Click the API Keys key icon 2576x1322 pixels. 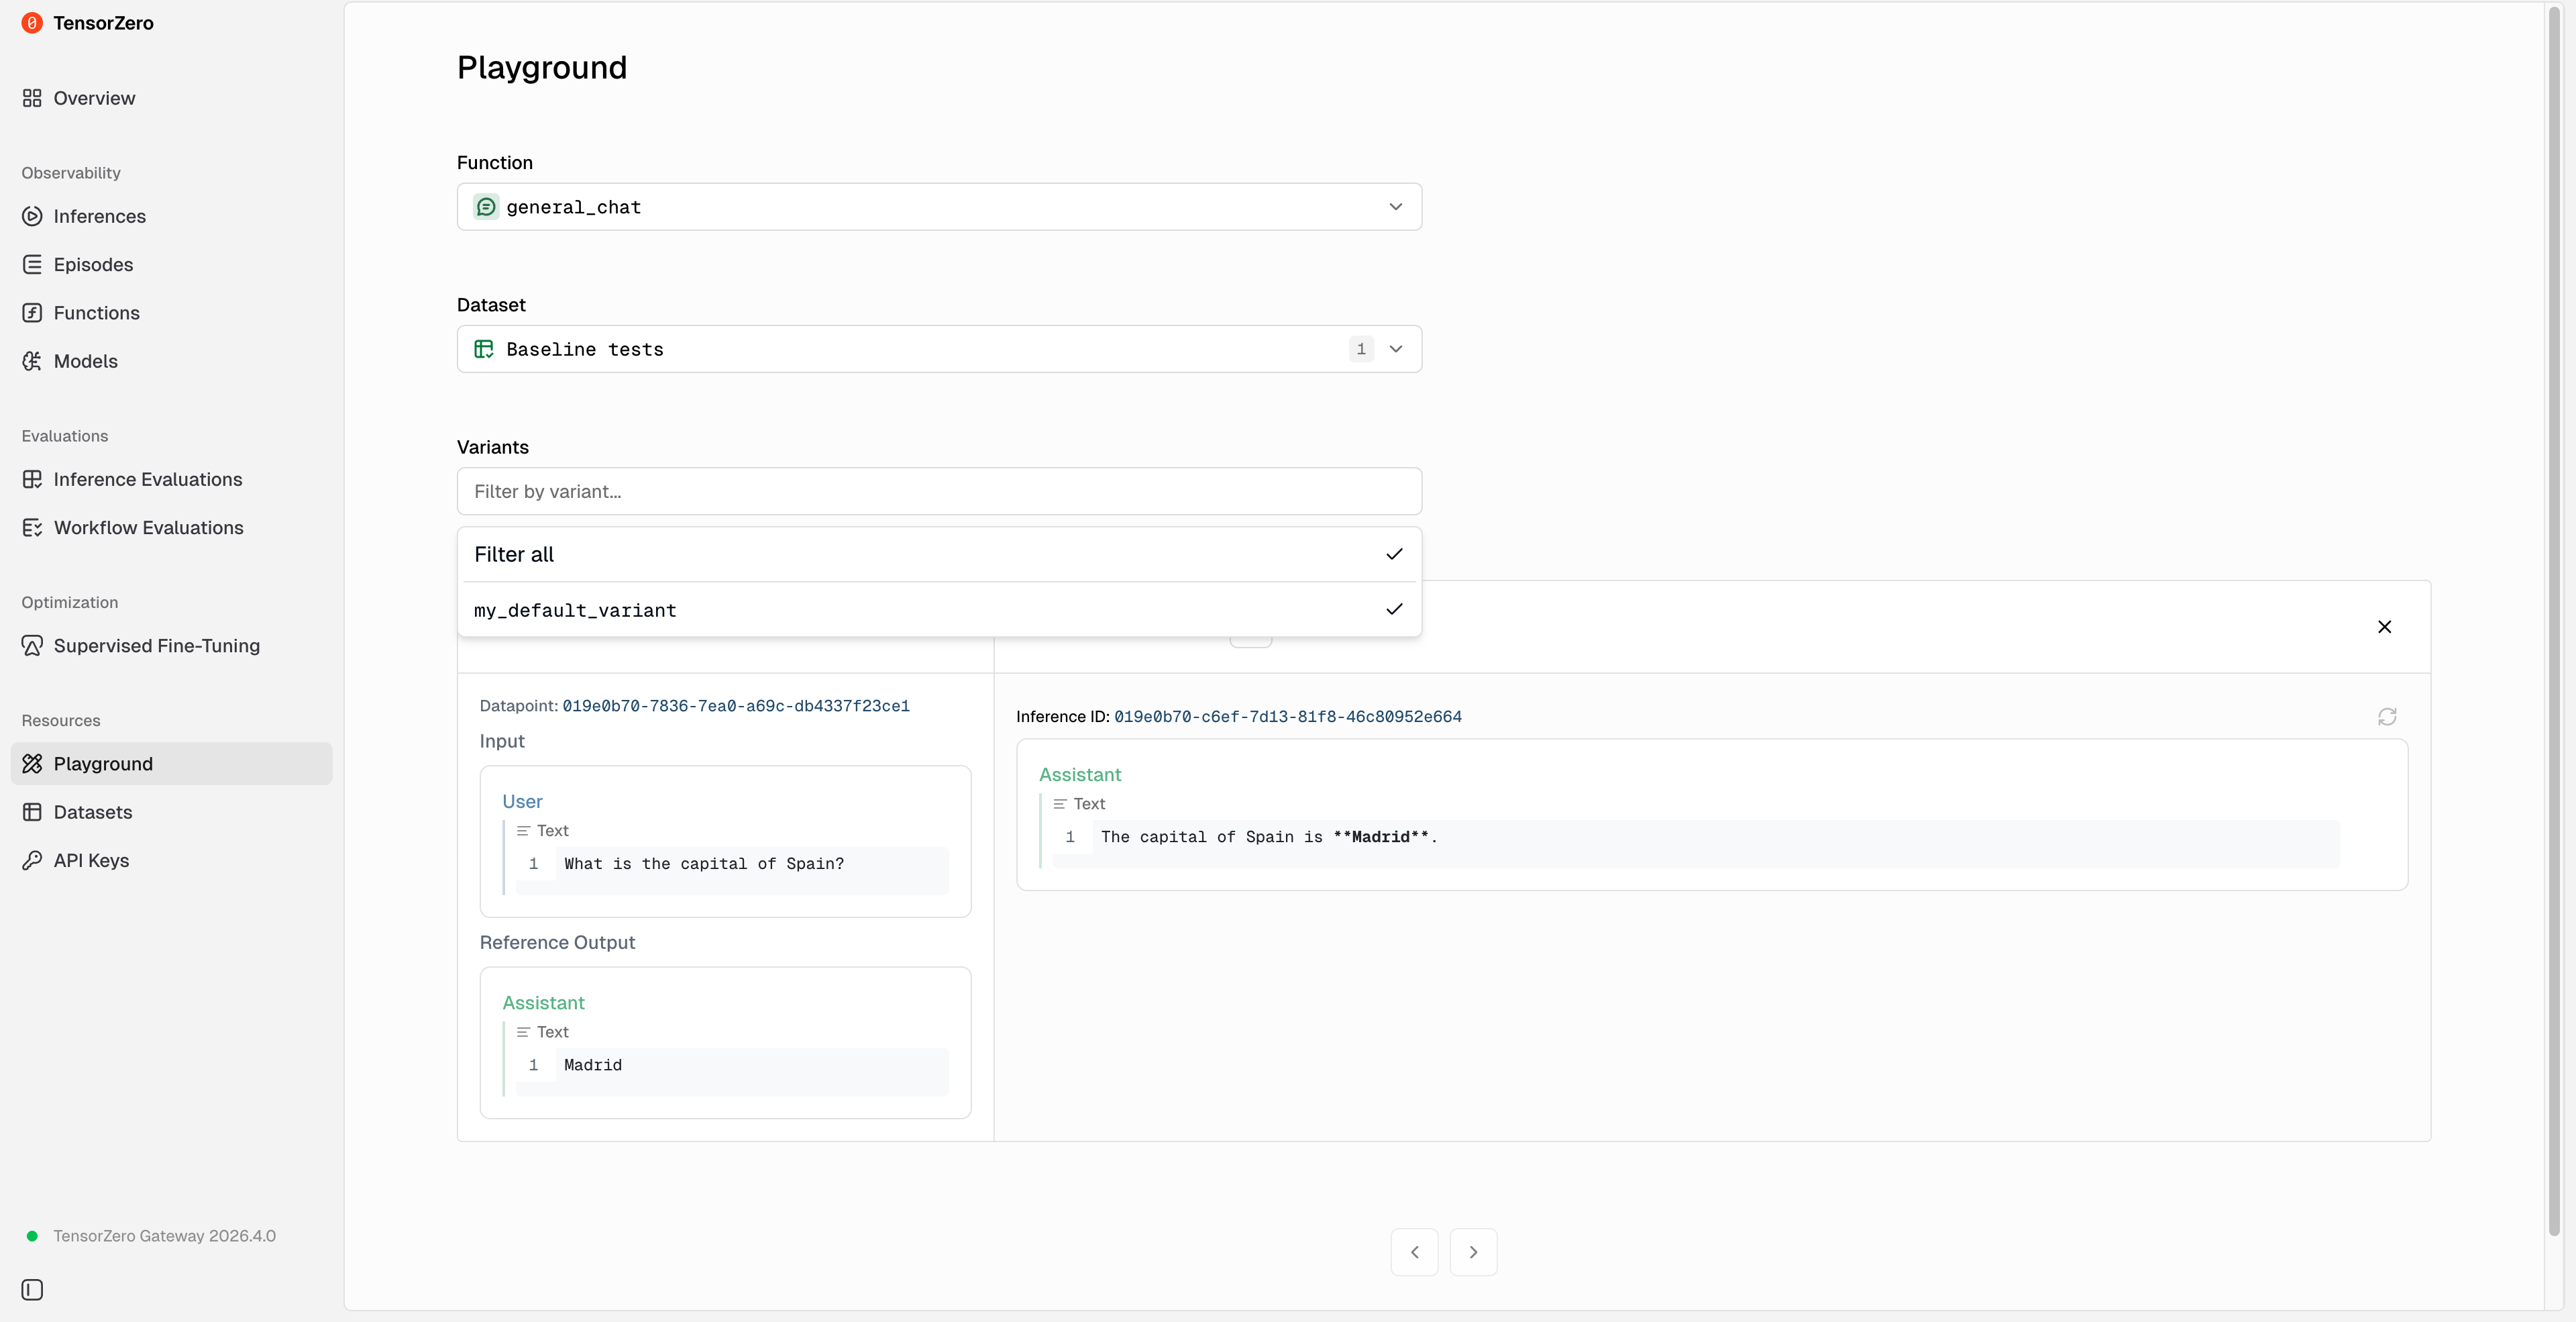click(x=32, y=861)
